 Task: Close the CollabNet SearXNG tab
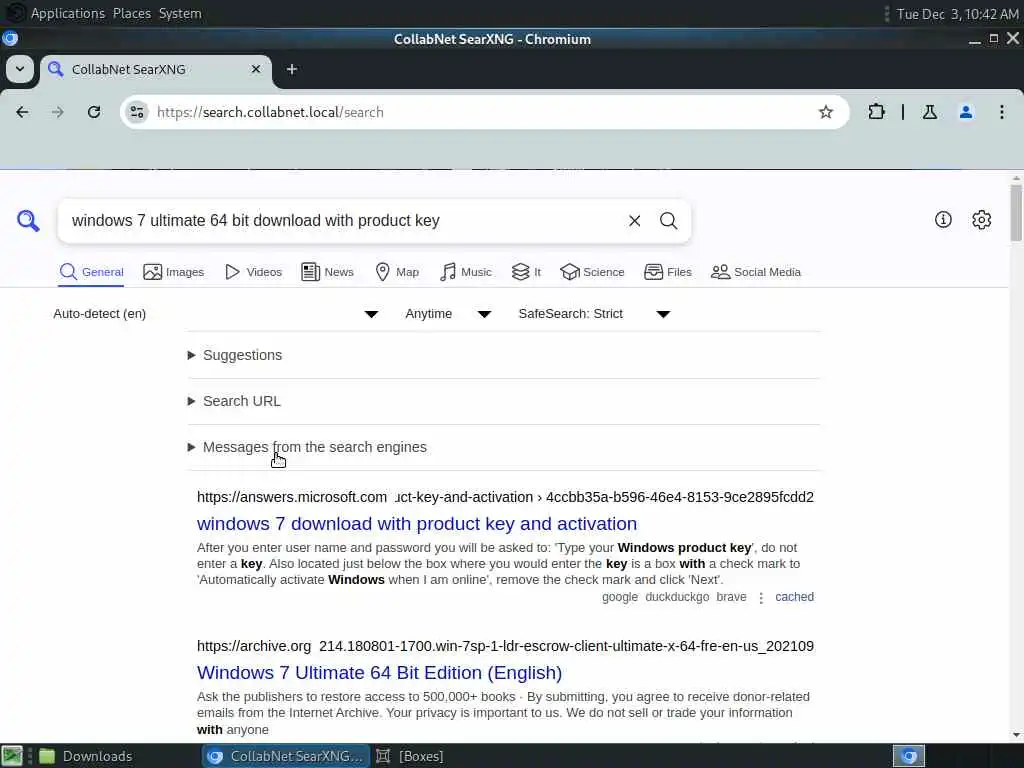tap(256, 69)
